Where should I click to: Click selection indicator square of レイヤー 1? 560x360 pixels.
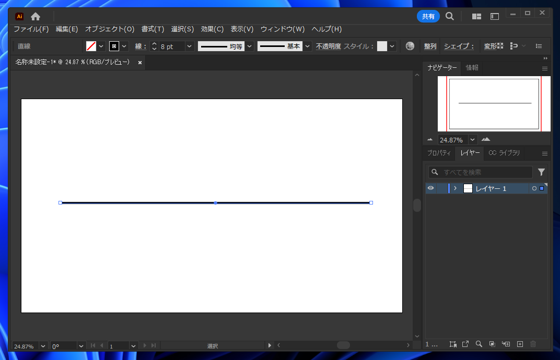[x=542, y=189]
